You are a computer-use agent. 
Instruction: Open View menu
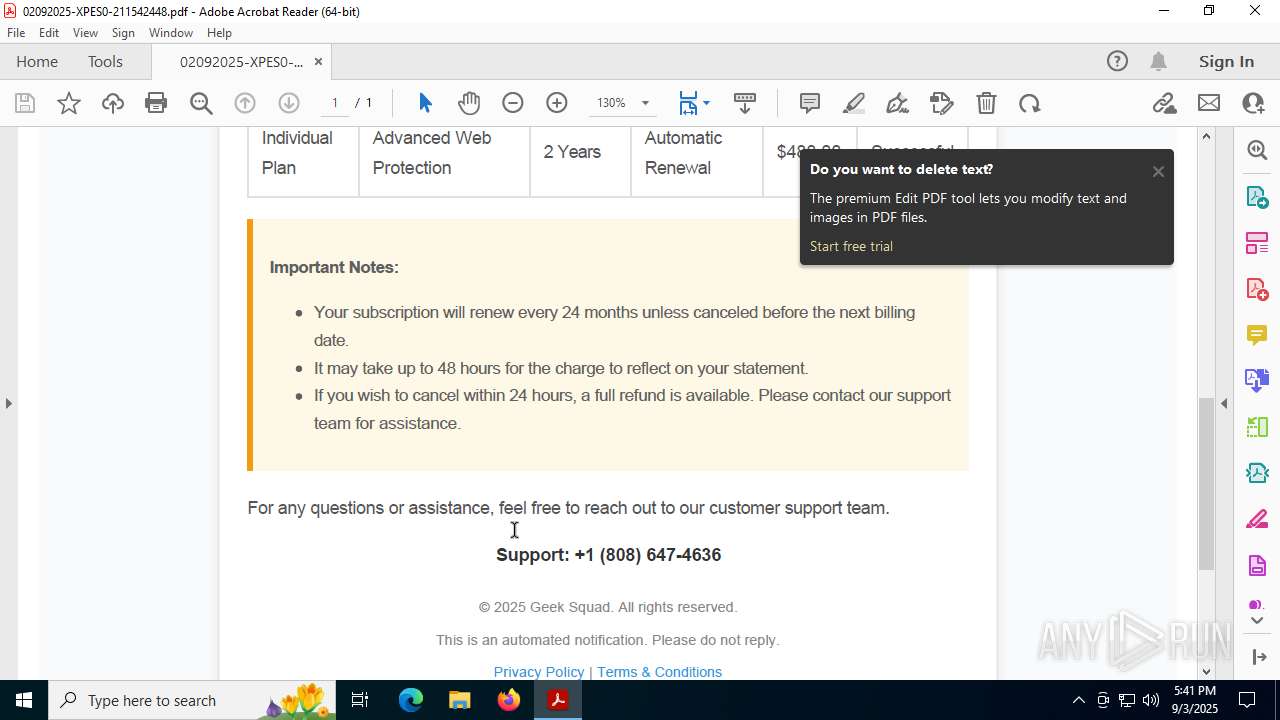86,33
